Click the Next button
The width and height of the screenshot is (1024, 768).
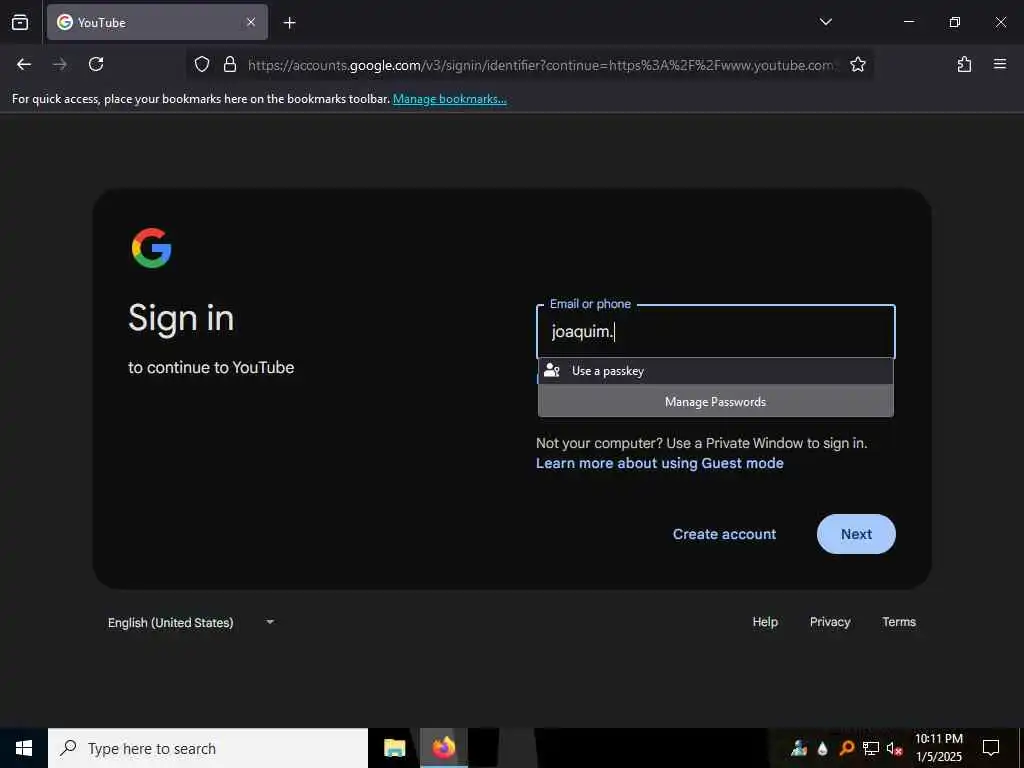pyautogui.click(x=856, y=534)
